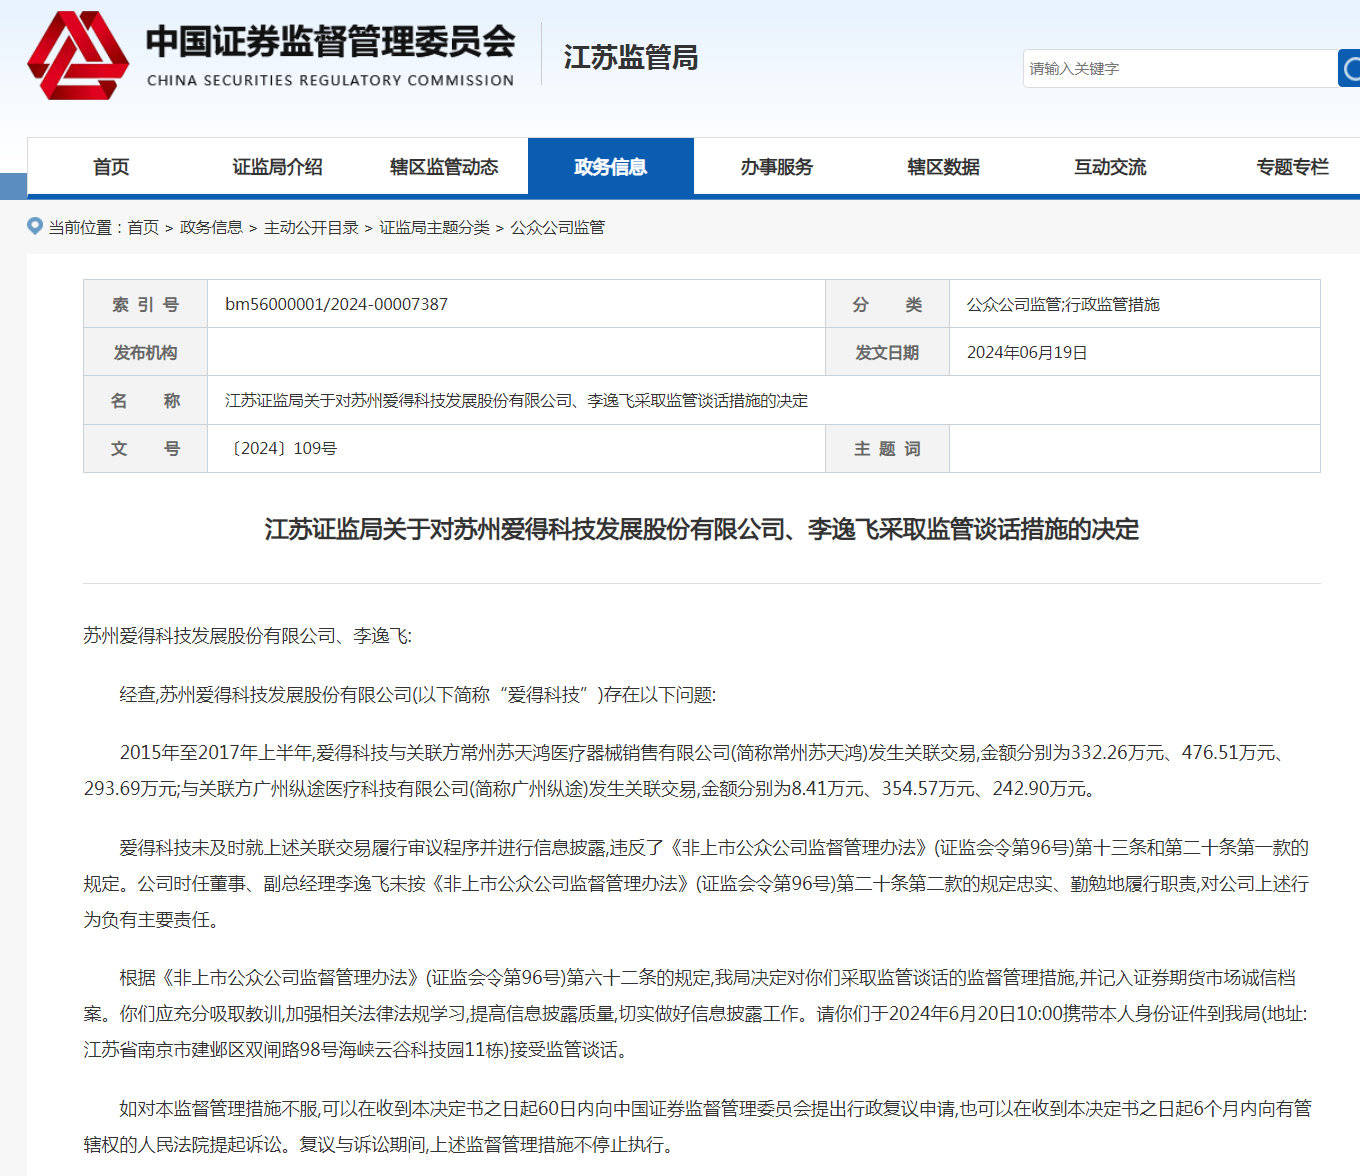Click the 发布机构 label cell
Viewport: 1360px width, 1176px height.
pos(146,352)
